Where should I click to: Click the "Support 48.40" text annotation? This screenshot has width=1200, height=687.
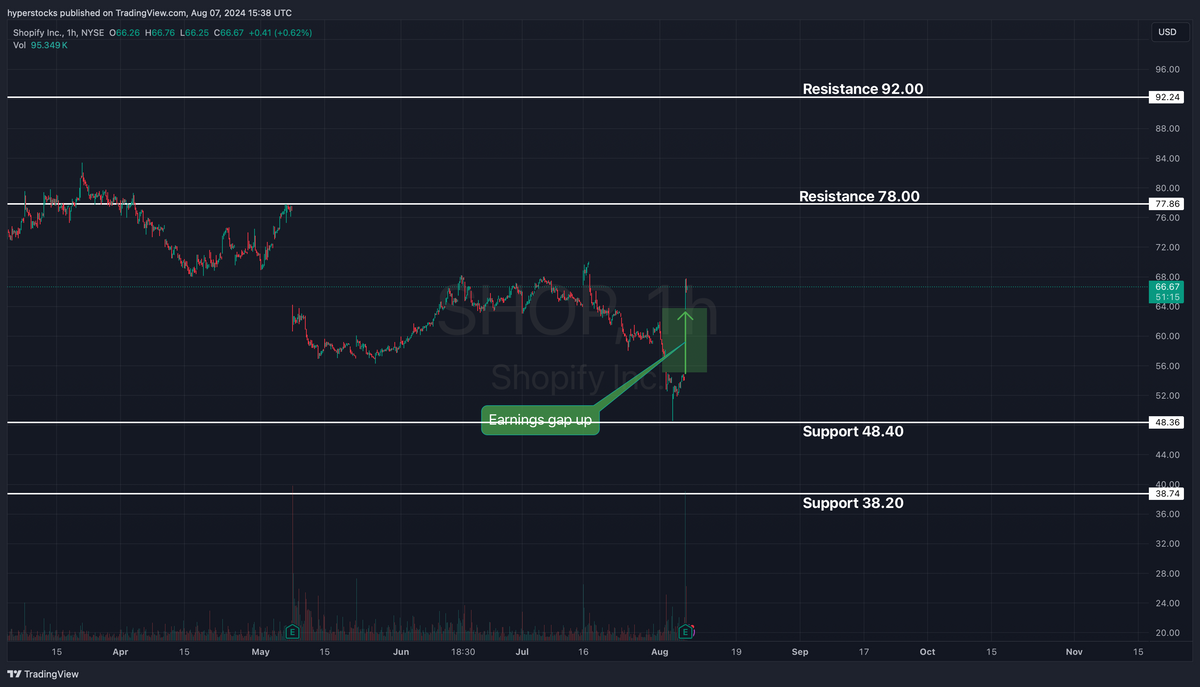tap(853, 431)
